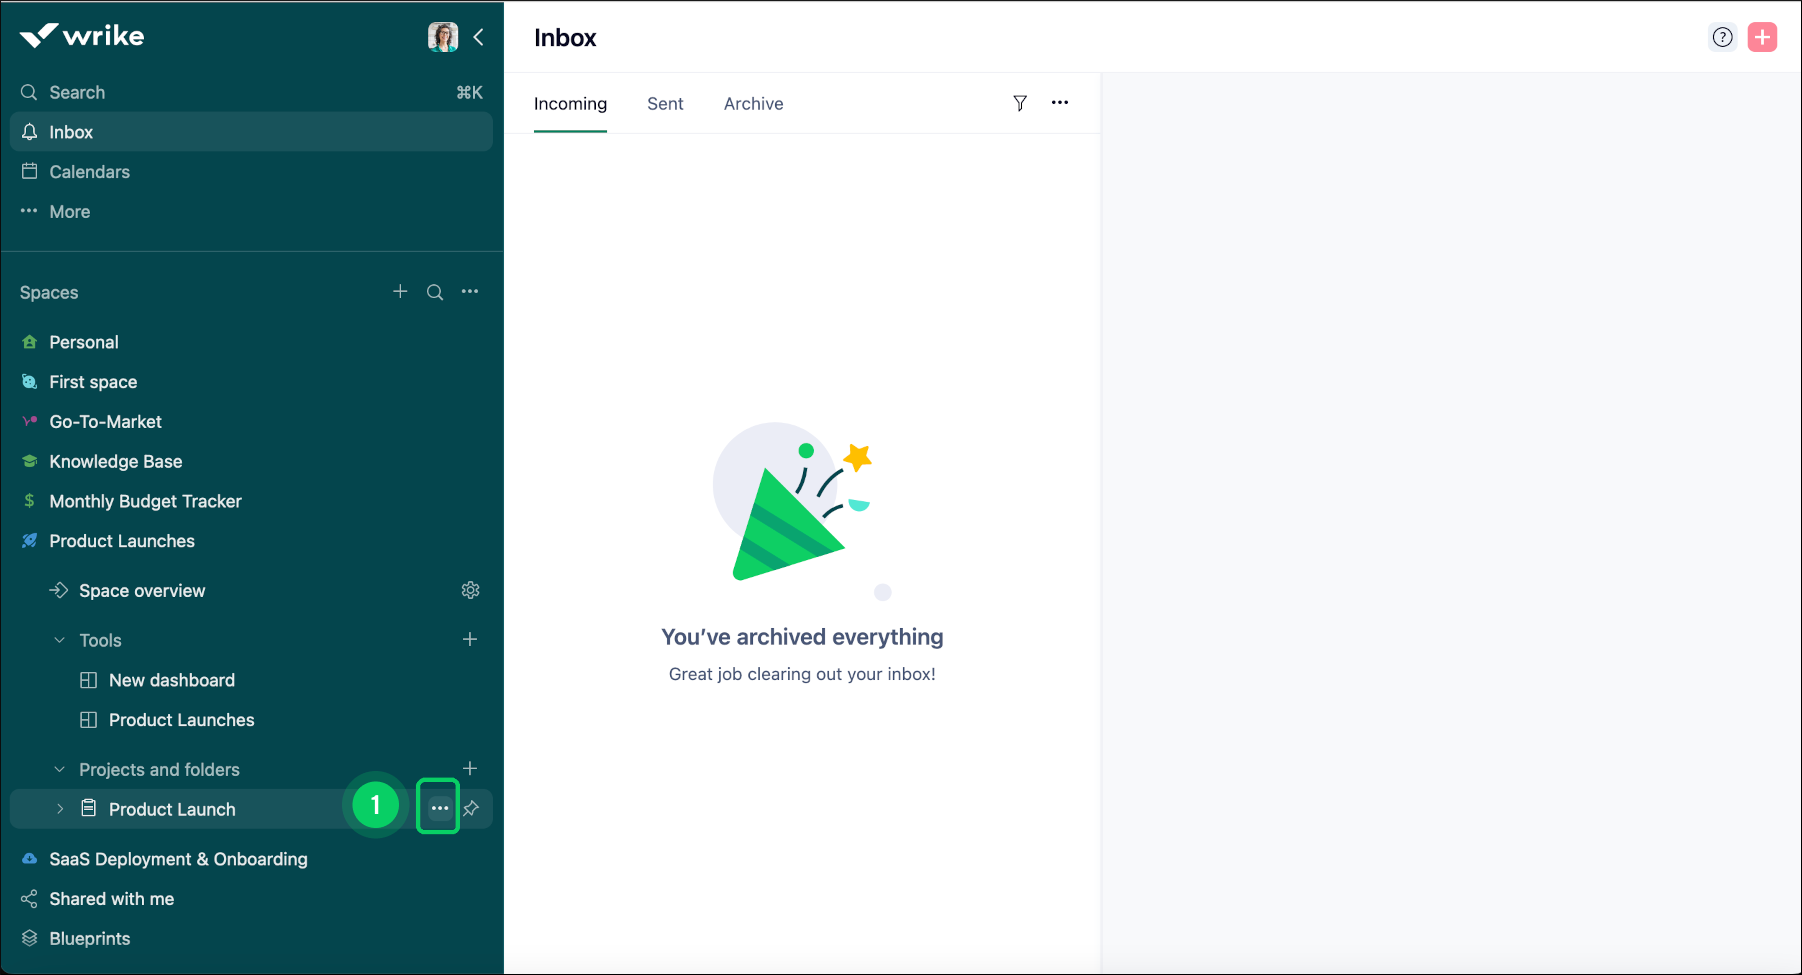Search spaces with magnifier icon
This screenshot has width=1802, height=975.
point(435,292)
